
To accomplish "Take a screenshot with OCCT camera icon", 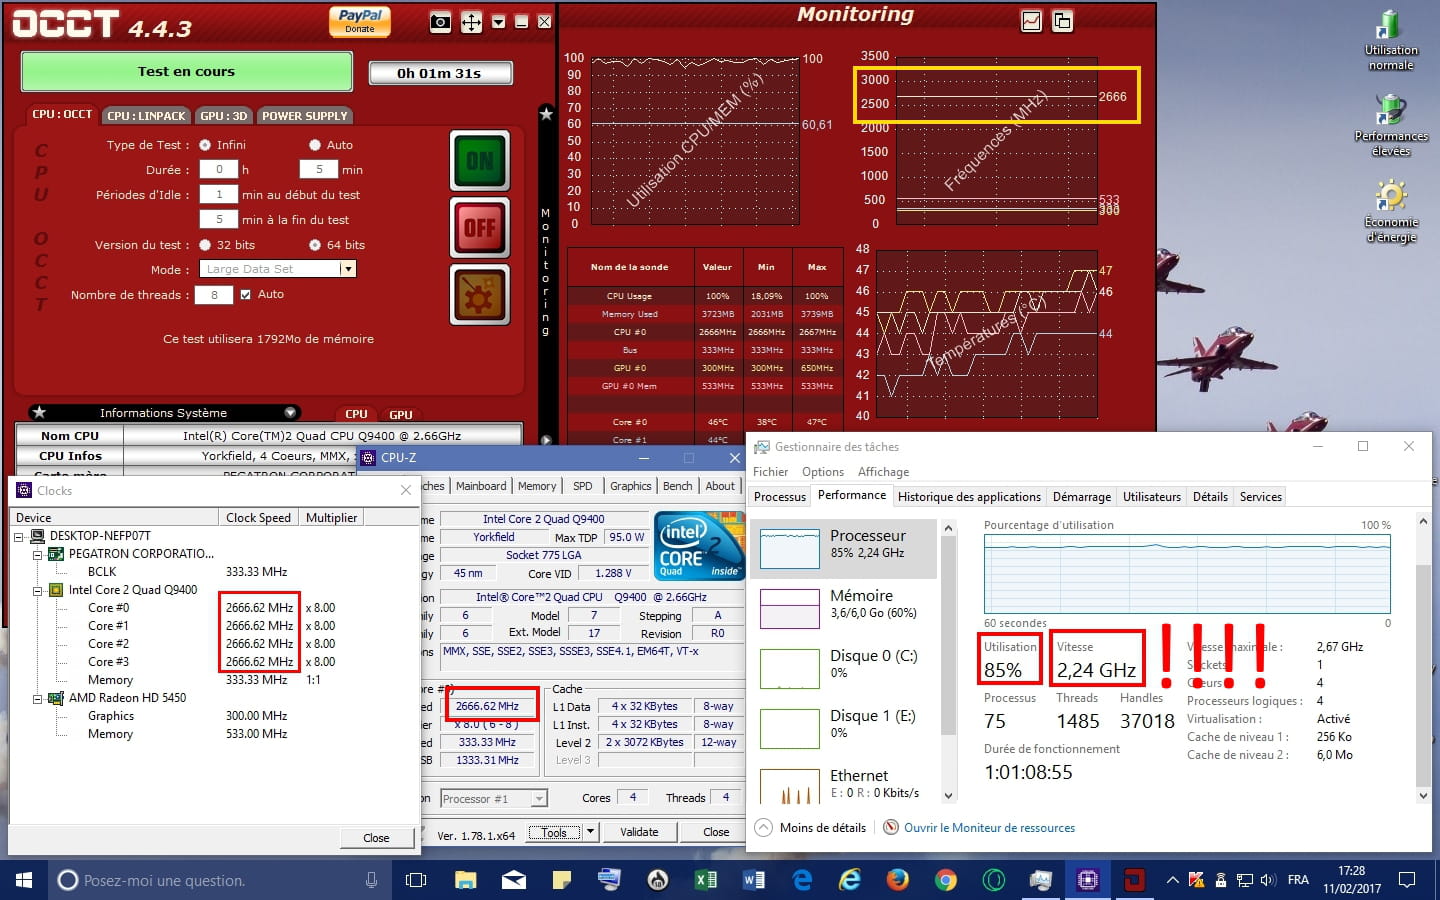I will pos(440,22).
